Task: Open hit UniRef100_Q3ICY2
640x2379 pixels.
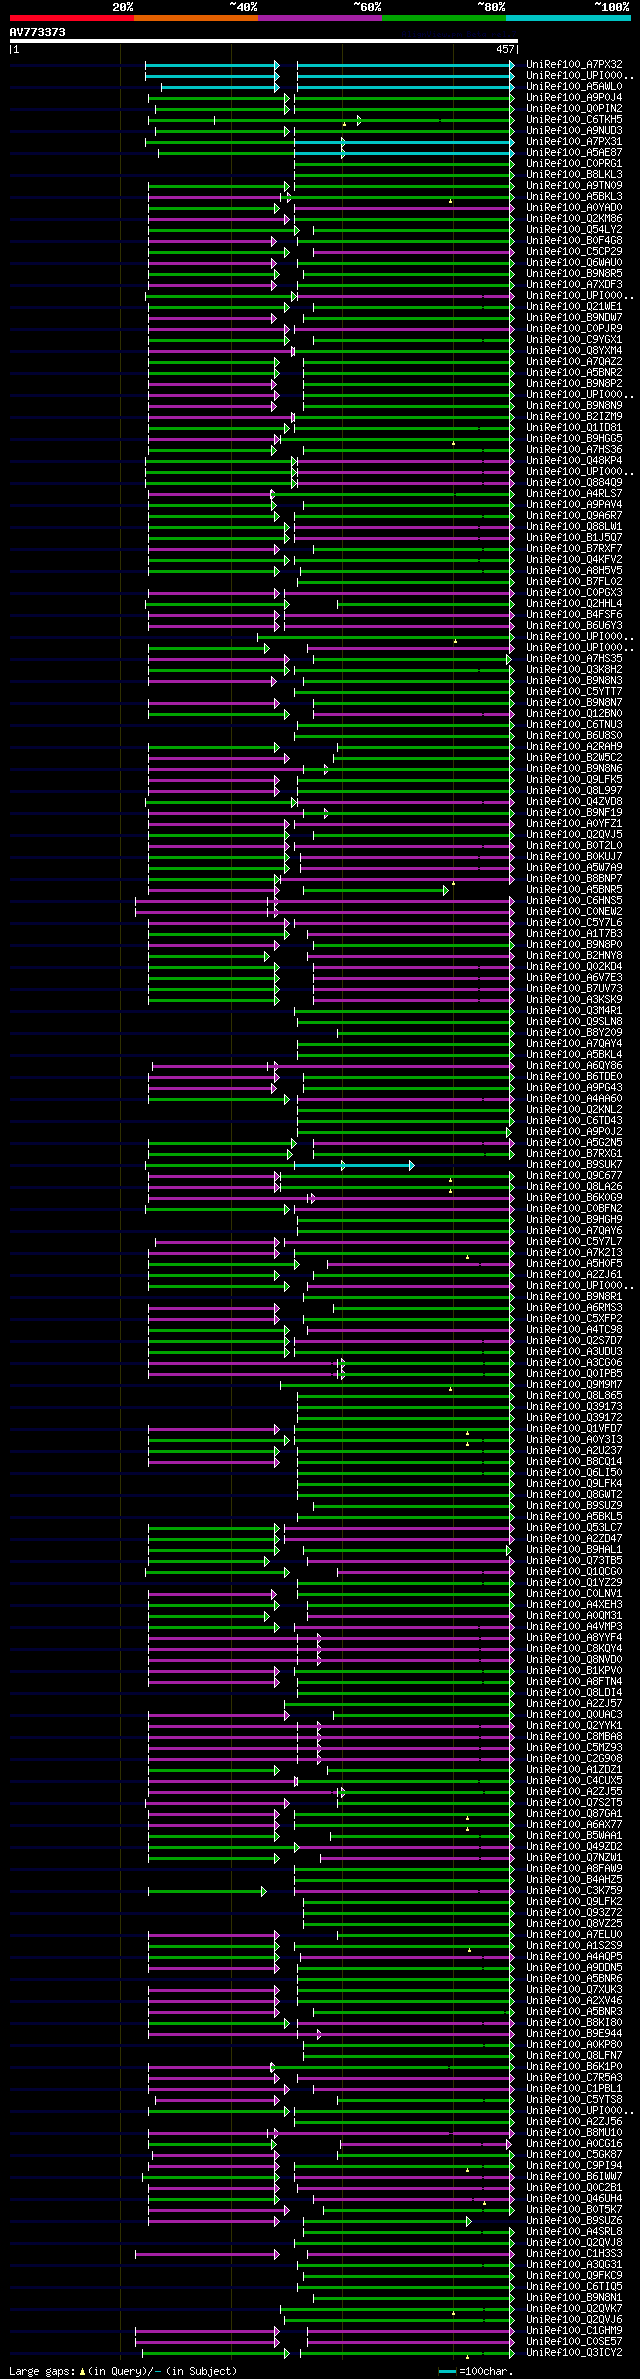Action: tap(574, 2352)
